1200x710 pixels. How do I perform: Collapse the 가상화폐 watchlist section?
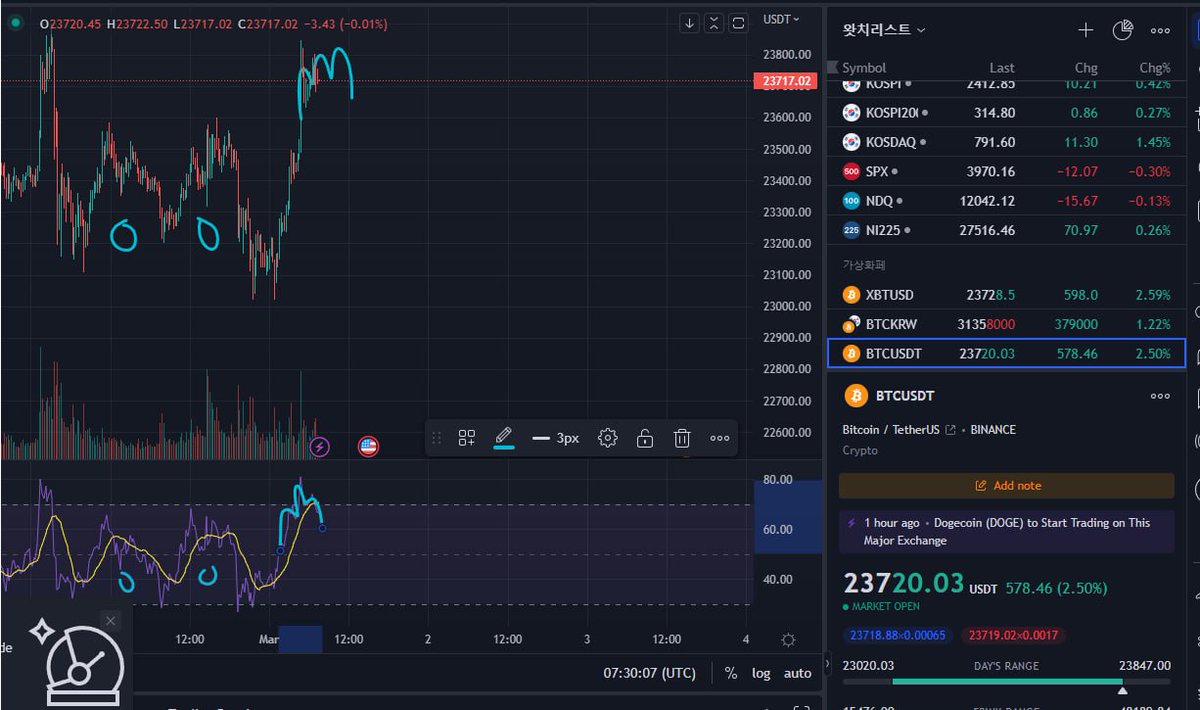click(864, 265)
